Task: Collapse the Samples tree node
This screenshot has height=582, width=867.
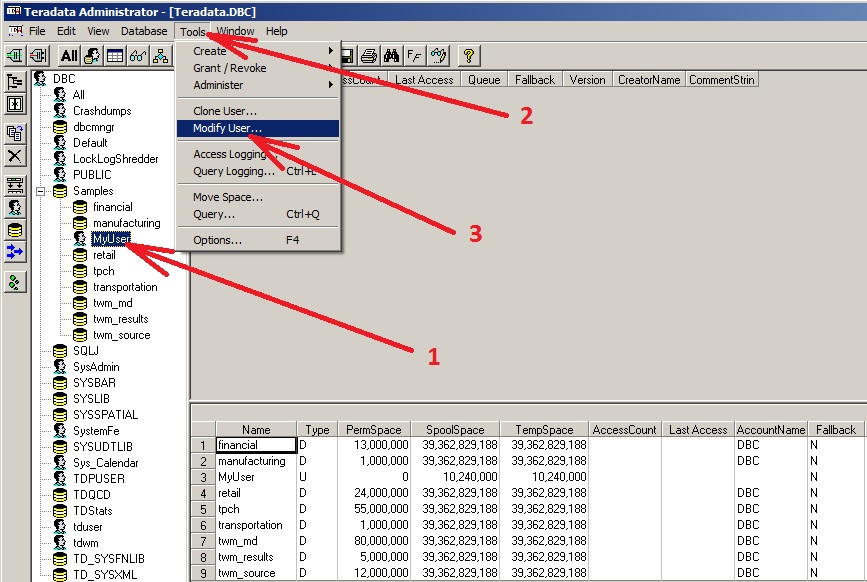Action: click(x=40, y=191)
